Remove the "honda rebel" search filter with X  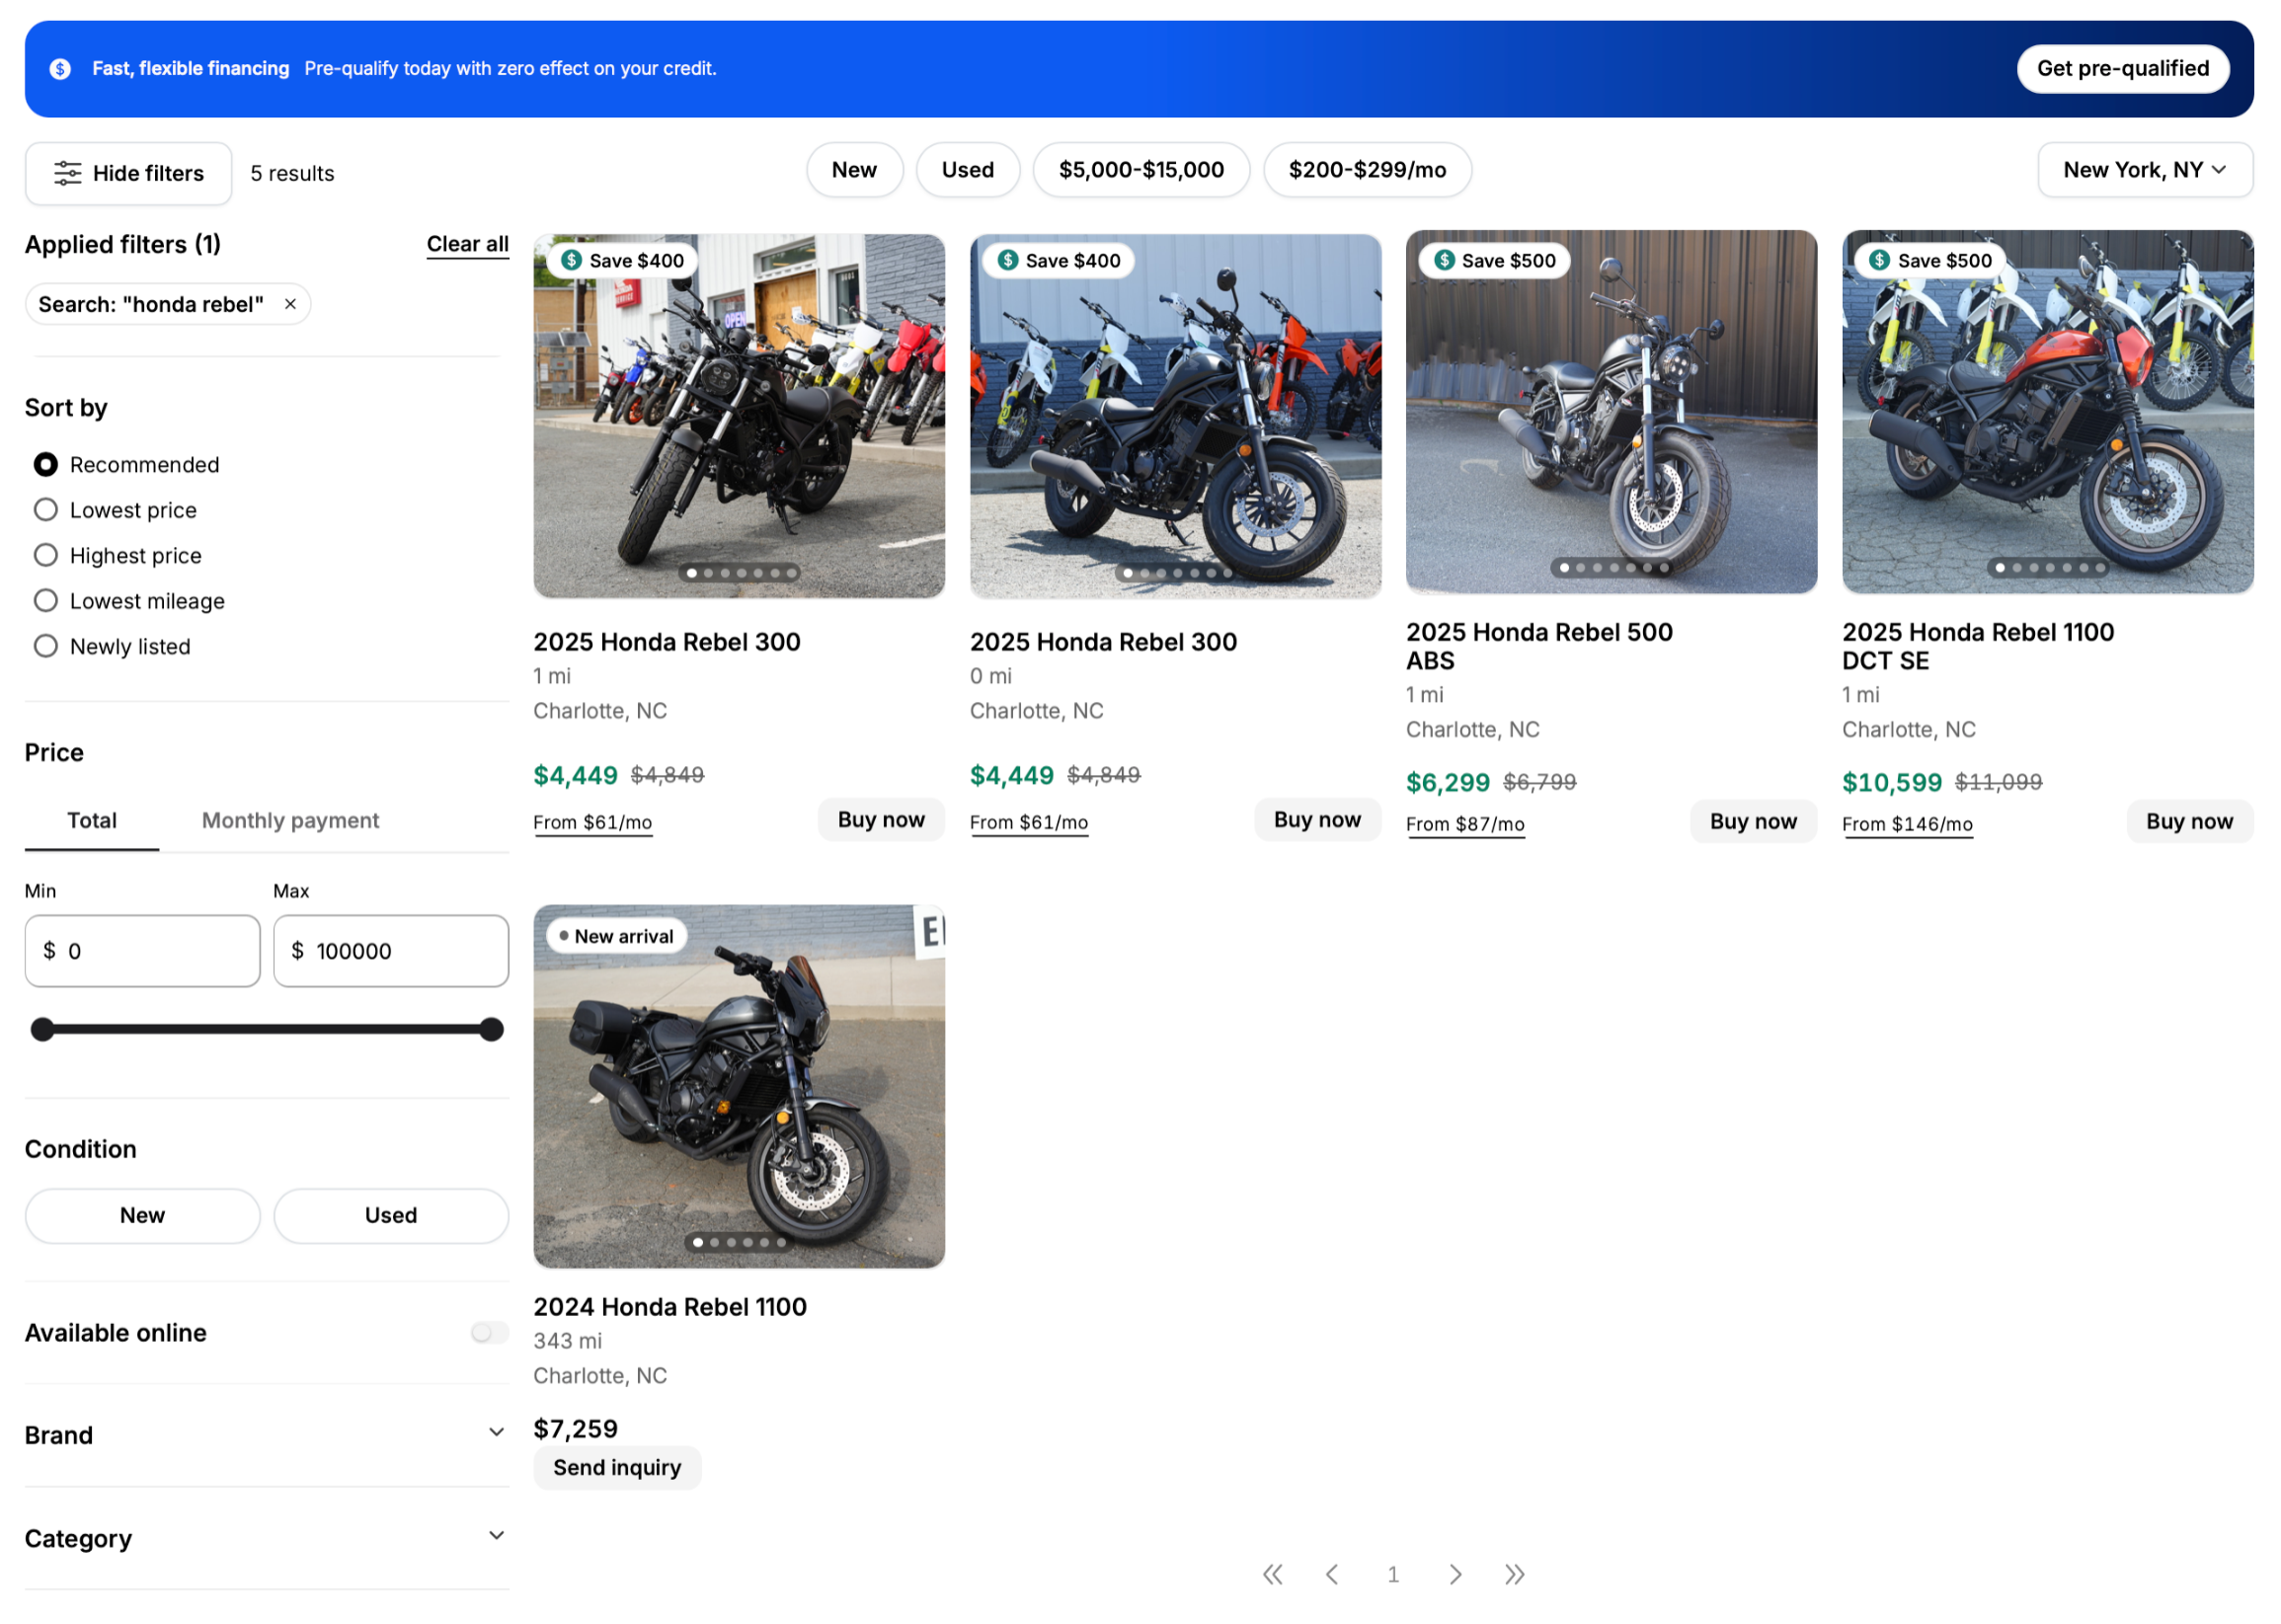[291, 304]
